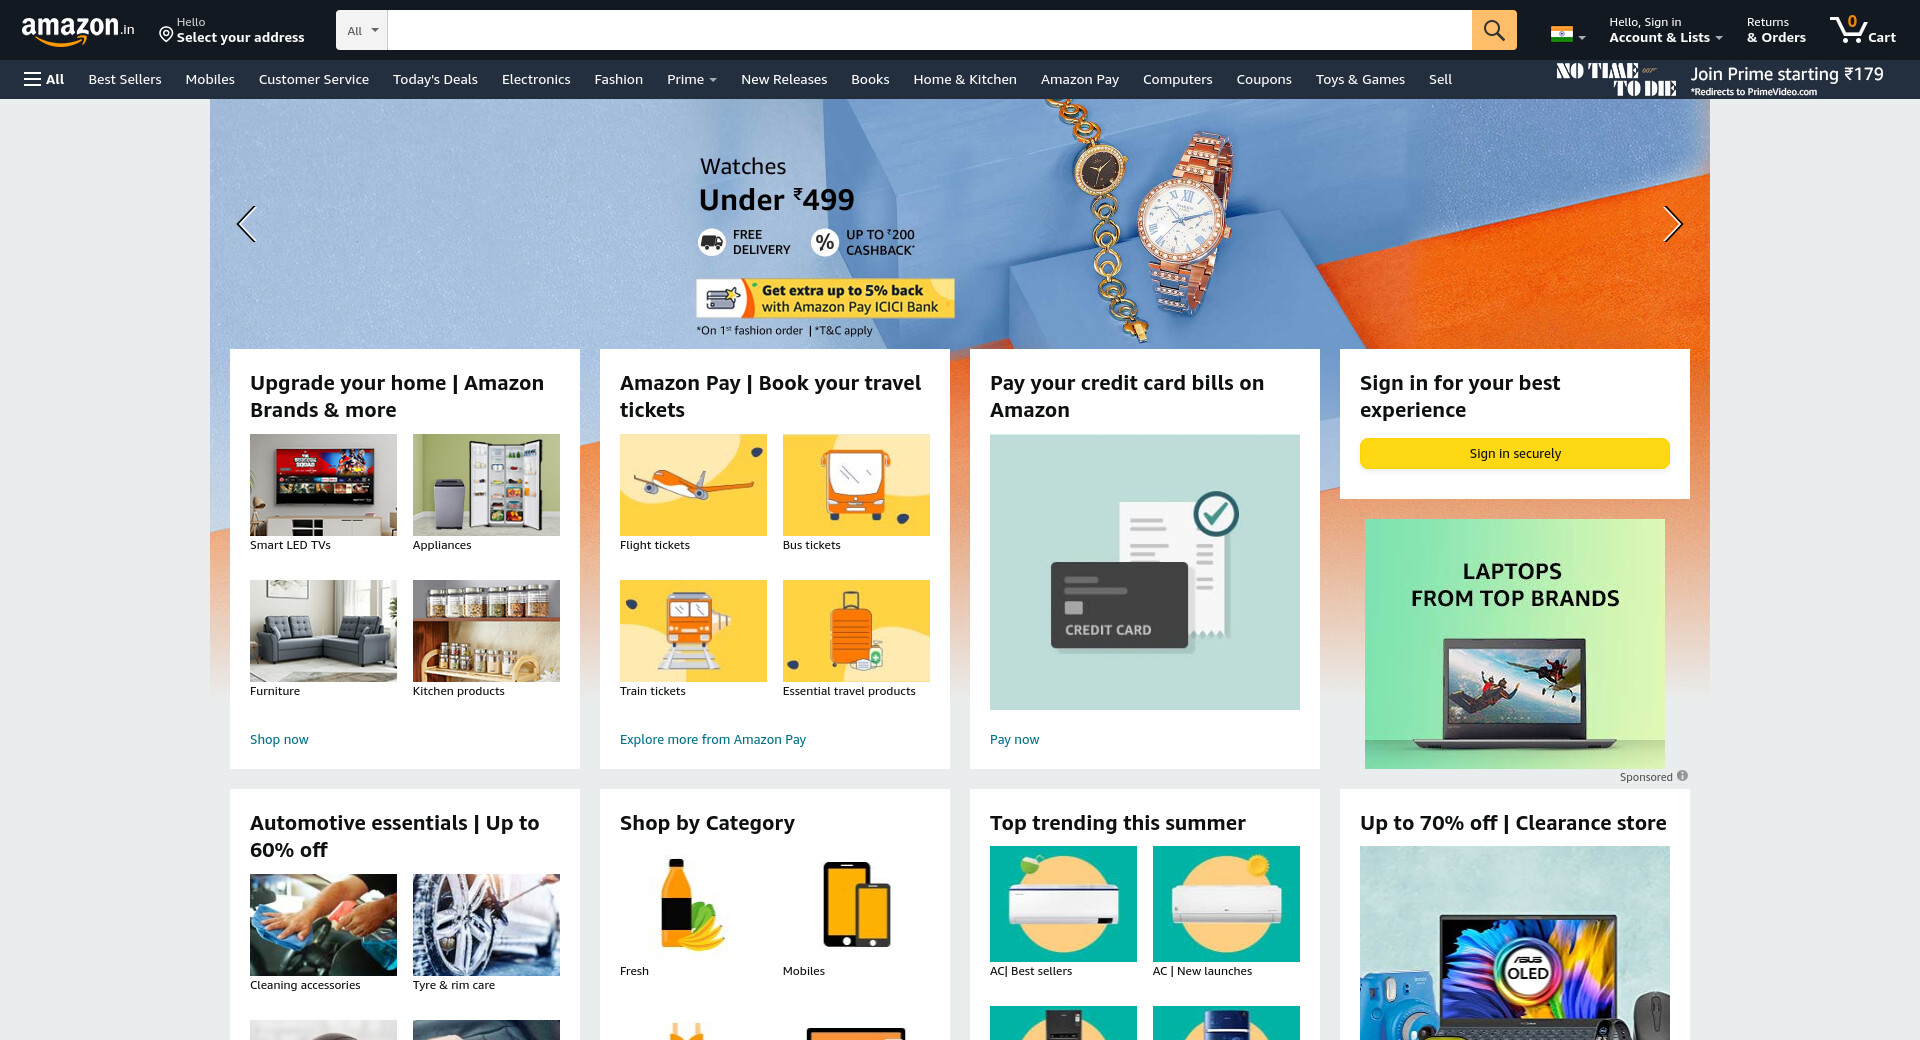Screen dimensions: 1920x1040
Task: Open the Kitchen products thumbnail
Action: point(486,631)
